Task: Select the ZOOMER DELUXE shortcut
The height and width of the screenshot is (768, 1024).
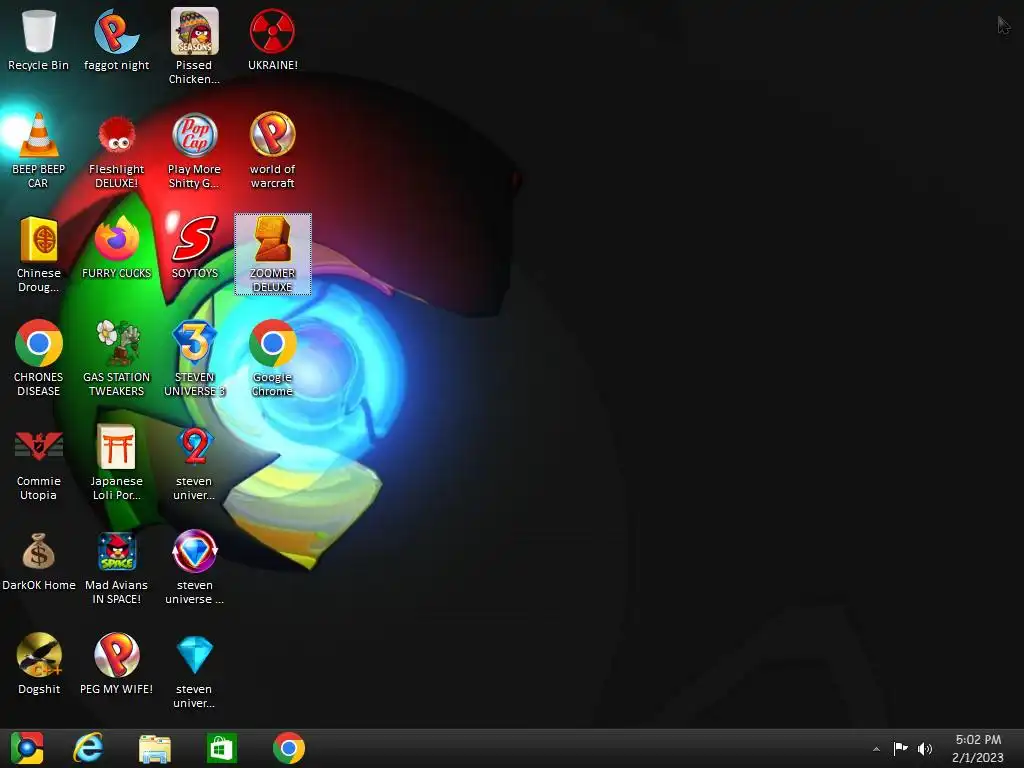Action: pyautogui.click(x=272, y=254)
